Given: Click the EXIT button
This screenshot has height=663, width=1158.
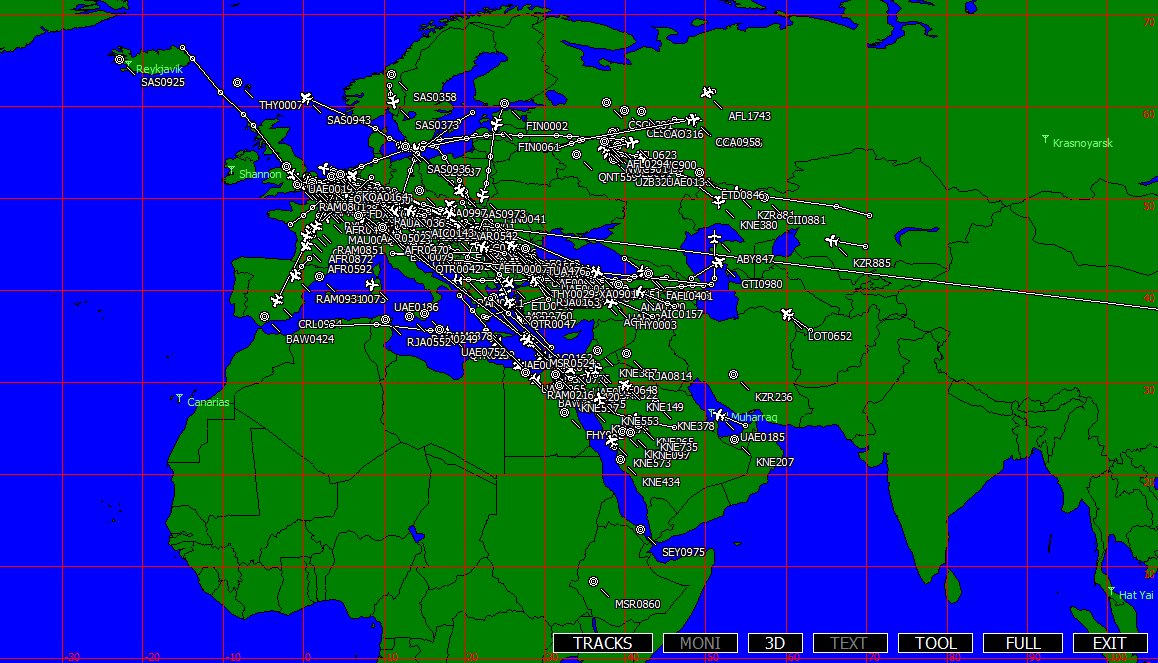Looking at the screenshot, I should [1110, 643].
